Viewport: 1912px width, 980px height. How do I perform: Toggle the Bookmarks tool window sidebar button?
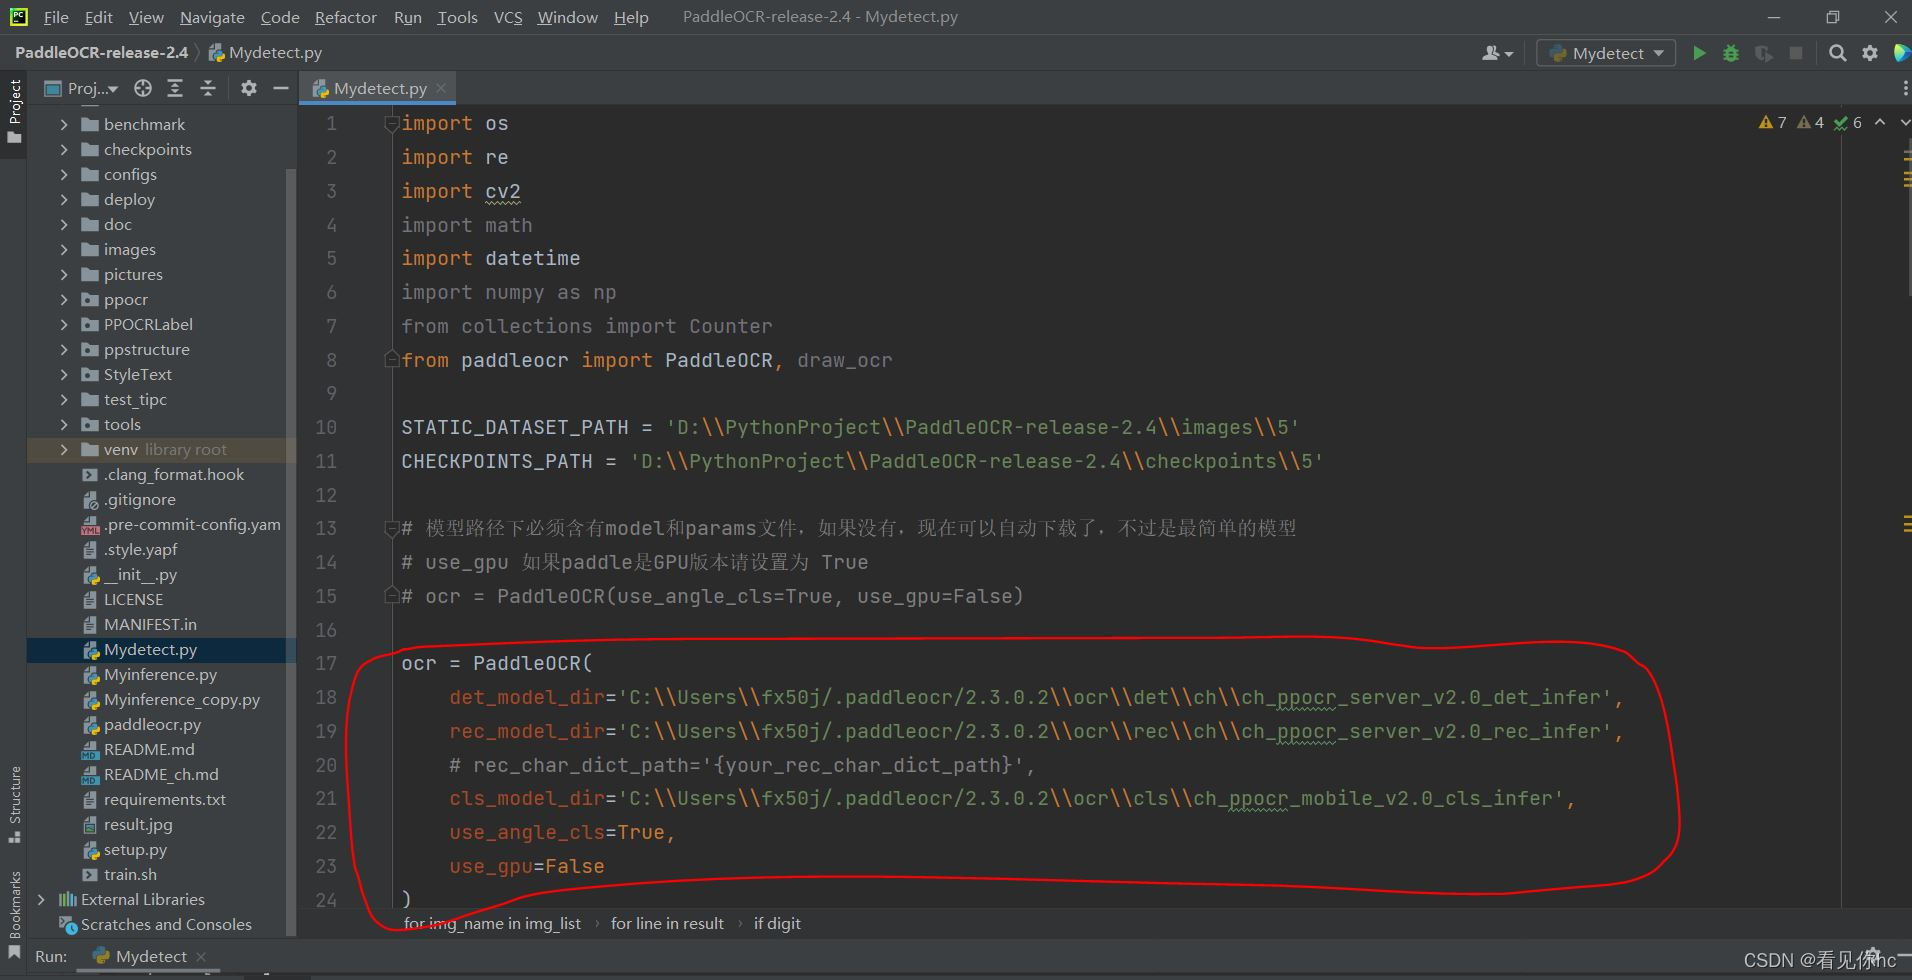[14, 914]
